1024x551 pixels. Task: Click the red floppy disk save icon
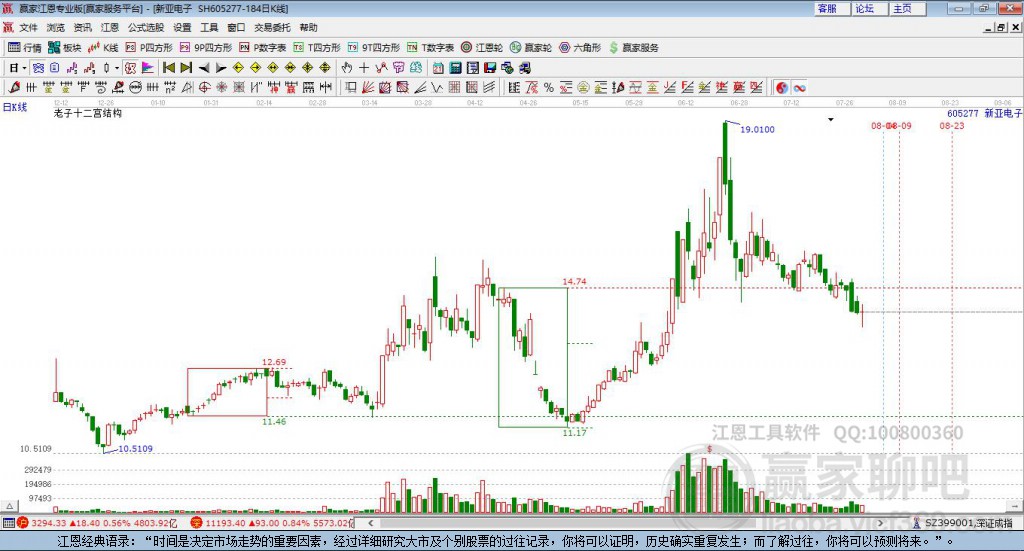(490, 68)
